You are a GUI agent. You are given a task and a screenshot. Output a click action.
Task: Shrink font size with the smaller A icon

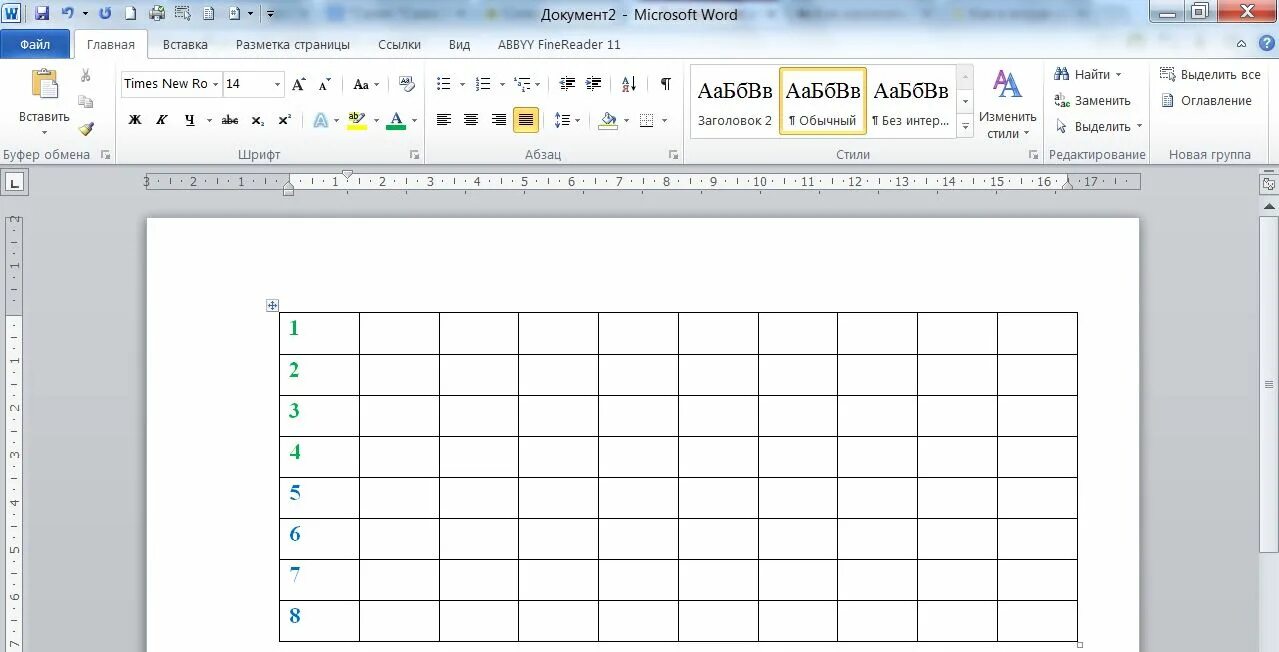(x=324, y=84)
